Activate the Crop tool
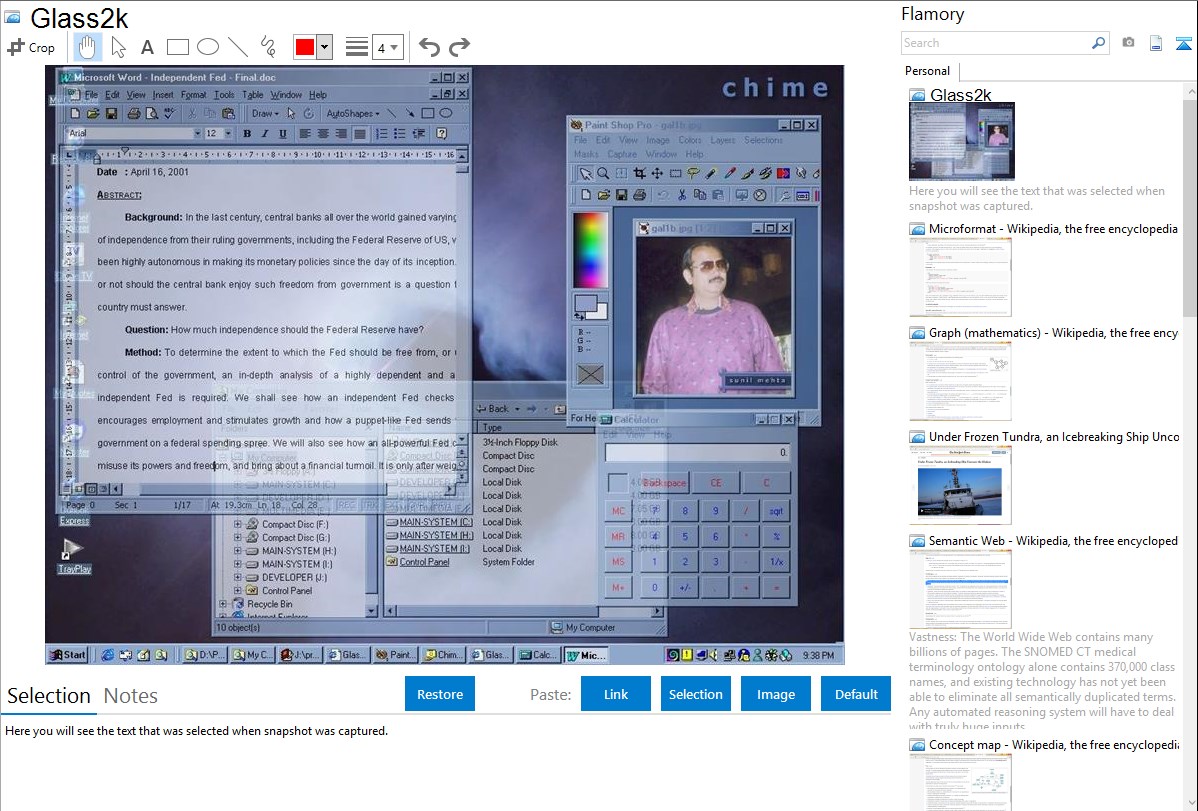The width and height of the screenshot is (1198, 811). click(31, 47)
